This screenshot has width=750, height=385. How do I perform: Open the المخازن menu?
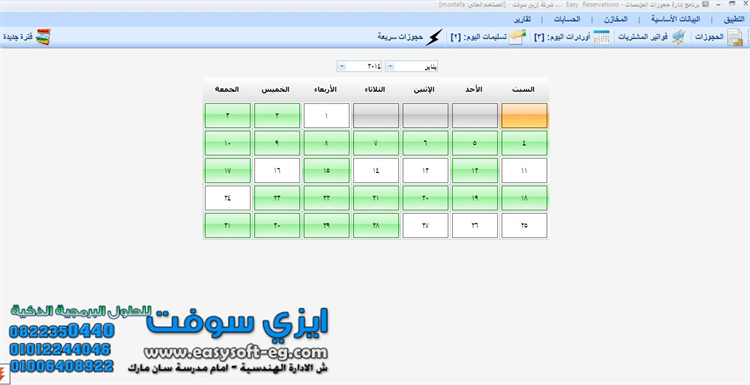615,20
